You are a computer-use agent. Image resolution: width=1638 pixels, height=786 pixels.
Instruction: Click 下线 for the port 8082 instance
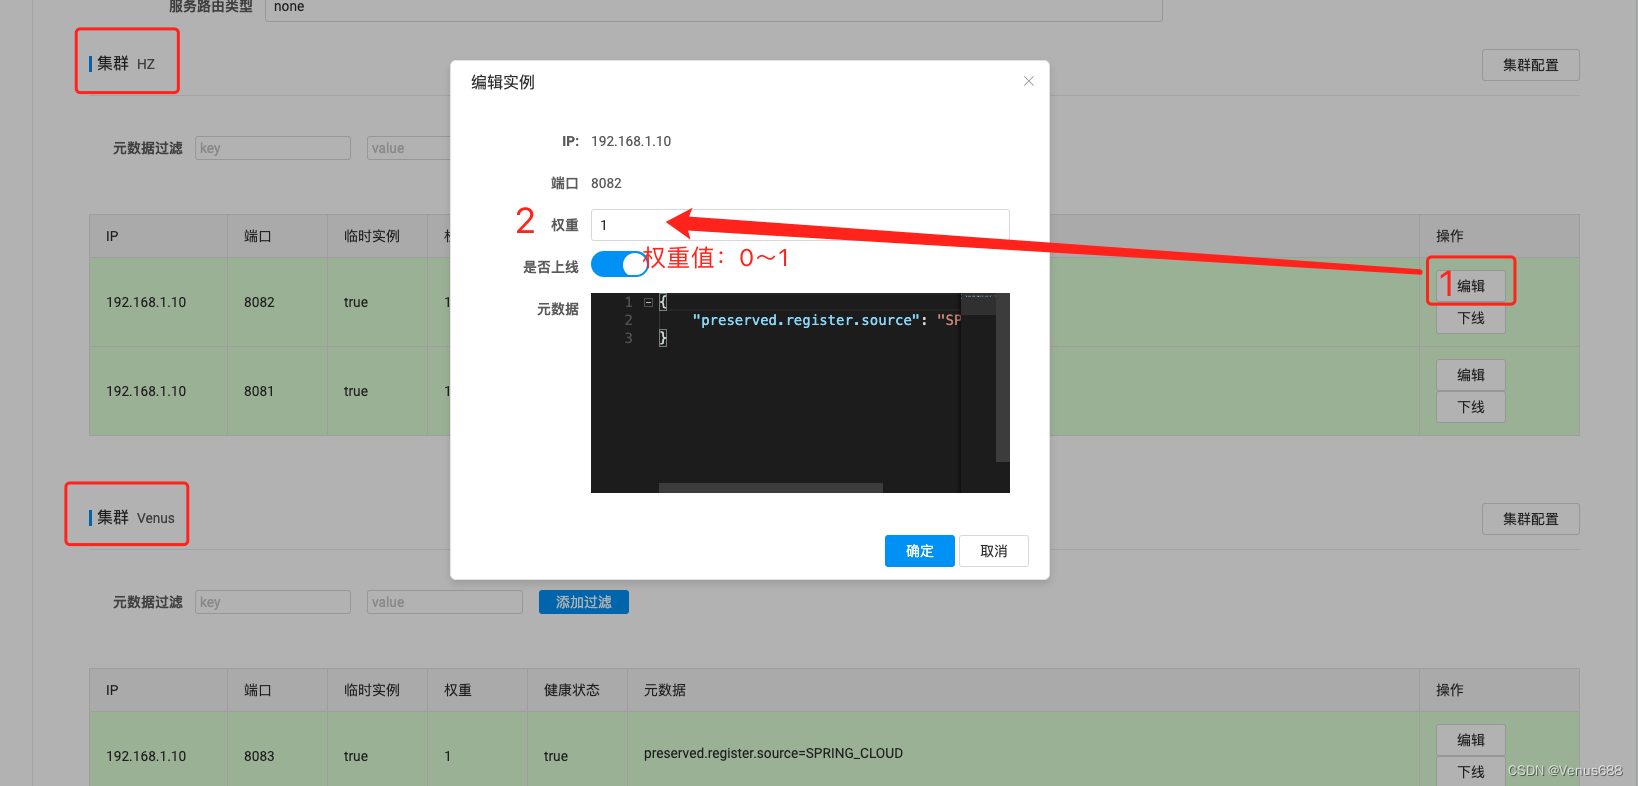pos(1471,318)
